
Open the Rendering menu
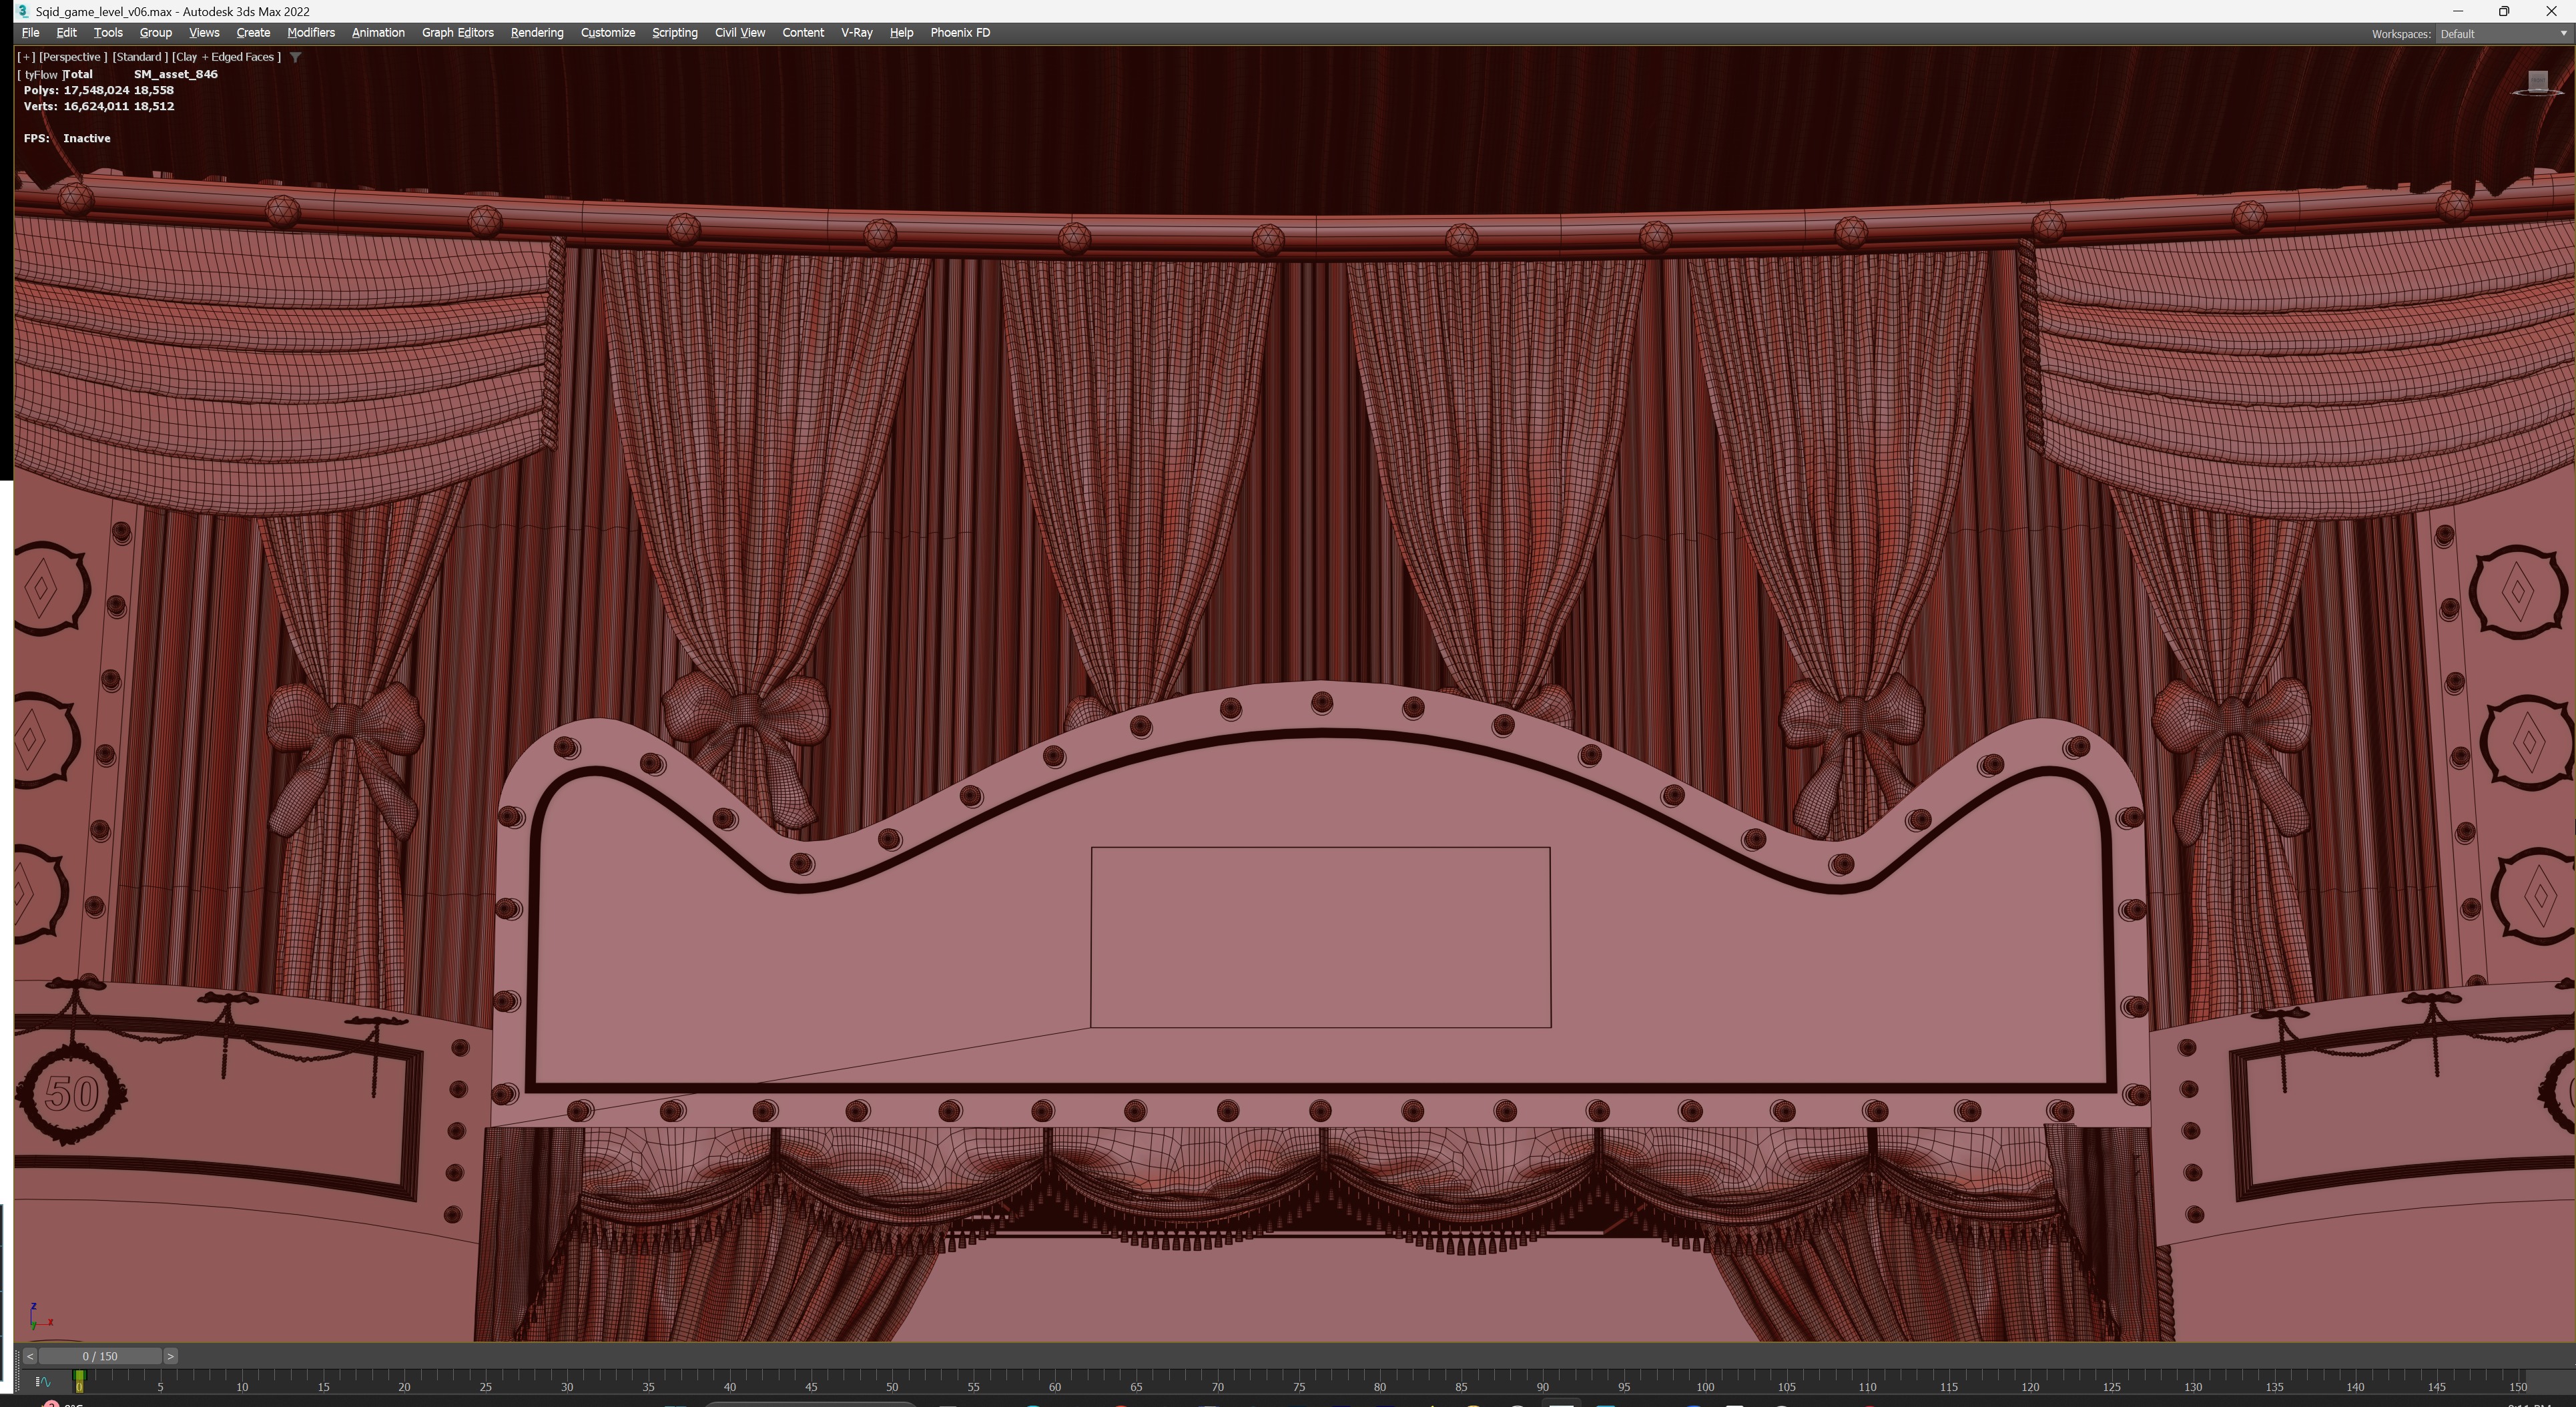point(536,33)
